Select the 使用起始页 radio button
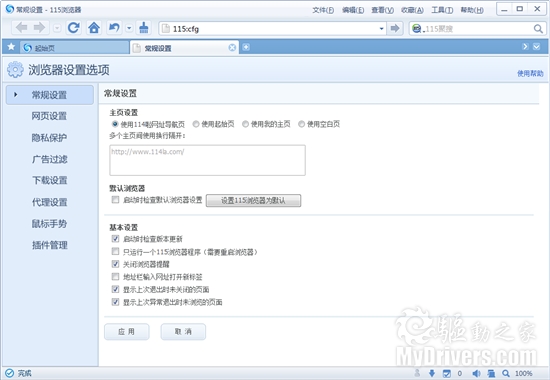 [196, 124]
